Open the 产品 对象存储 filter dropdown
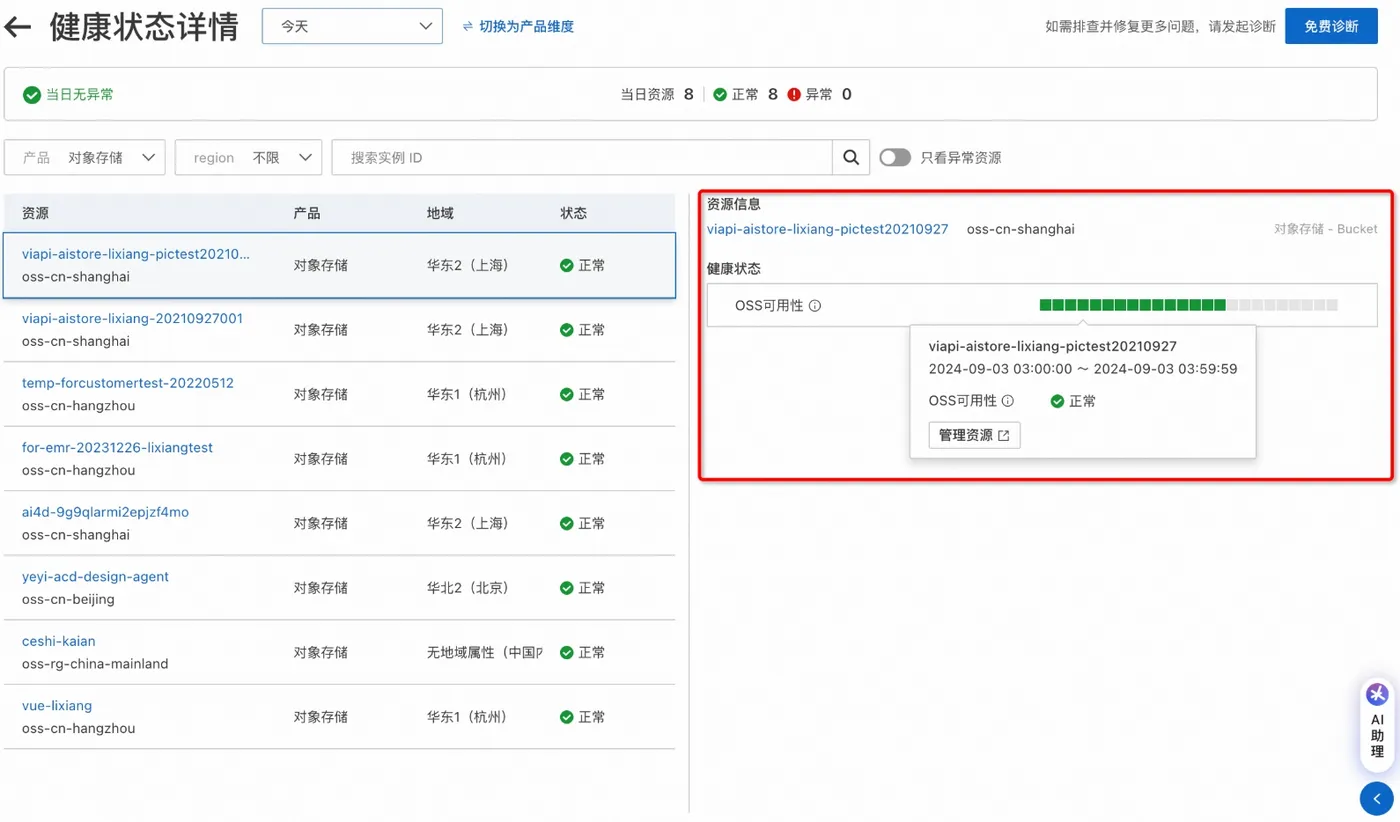This screenshot has width=1400, height=822. [x=85, y=157]
